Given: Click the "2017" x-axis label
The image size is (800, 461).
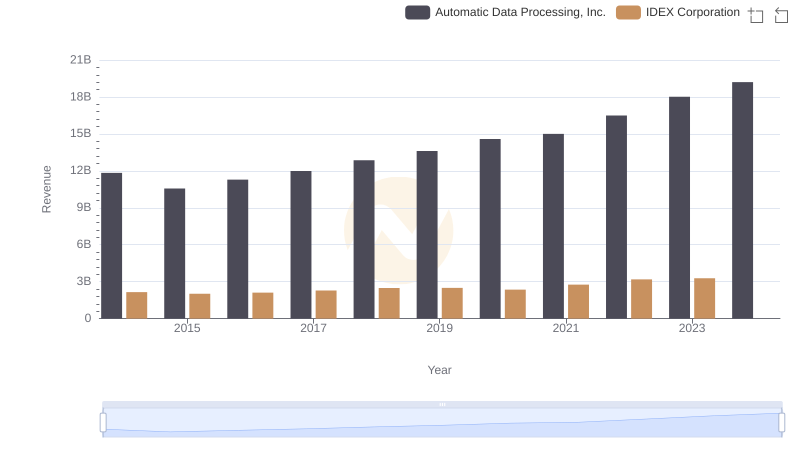Looking at the screenshot, I should (x=313, y=328).
